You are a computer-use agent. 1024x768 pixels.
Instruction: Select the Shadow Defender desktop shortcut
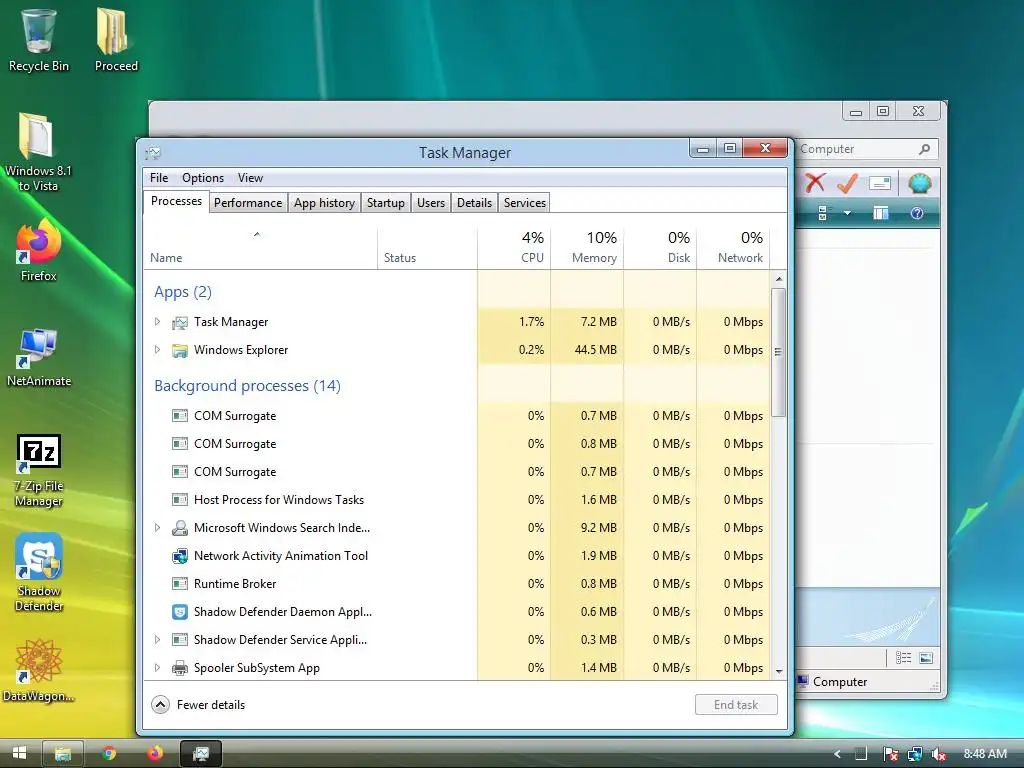coord(39,573)
